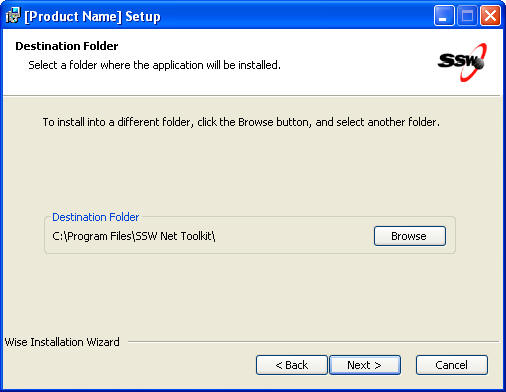
Task: Click the C:\Program Files\SSW Net Toolkit\ path
Action: point(134,236)
